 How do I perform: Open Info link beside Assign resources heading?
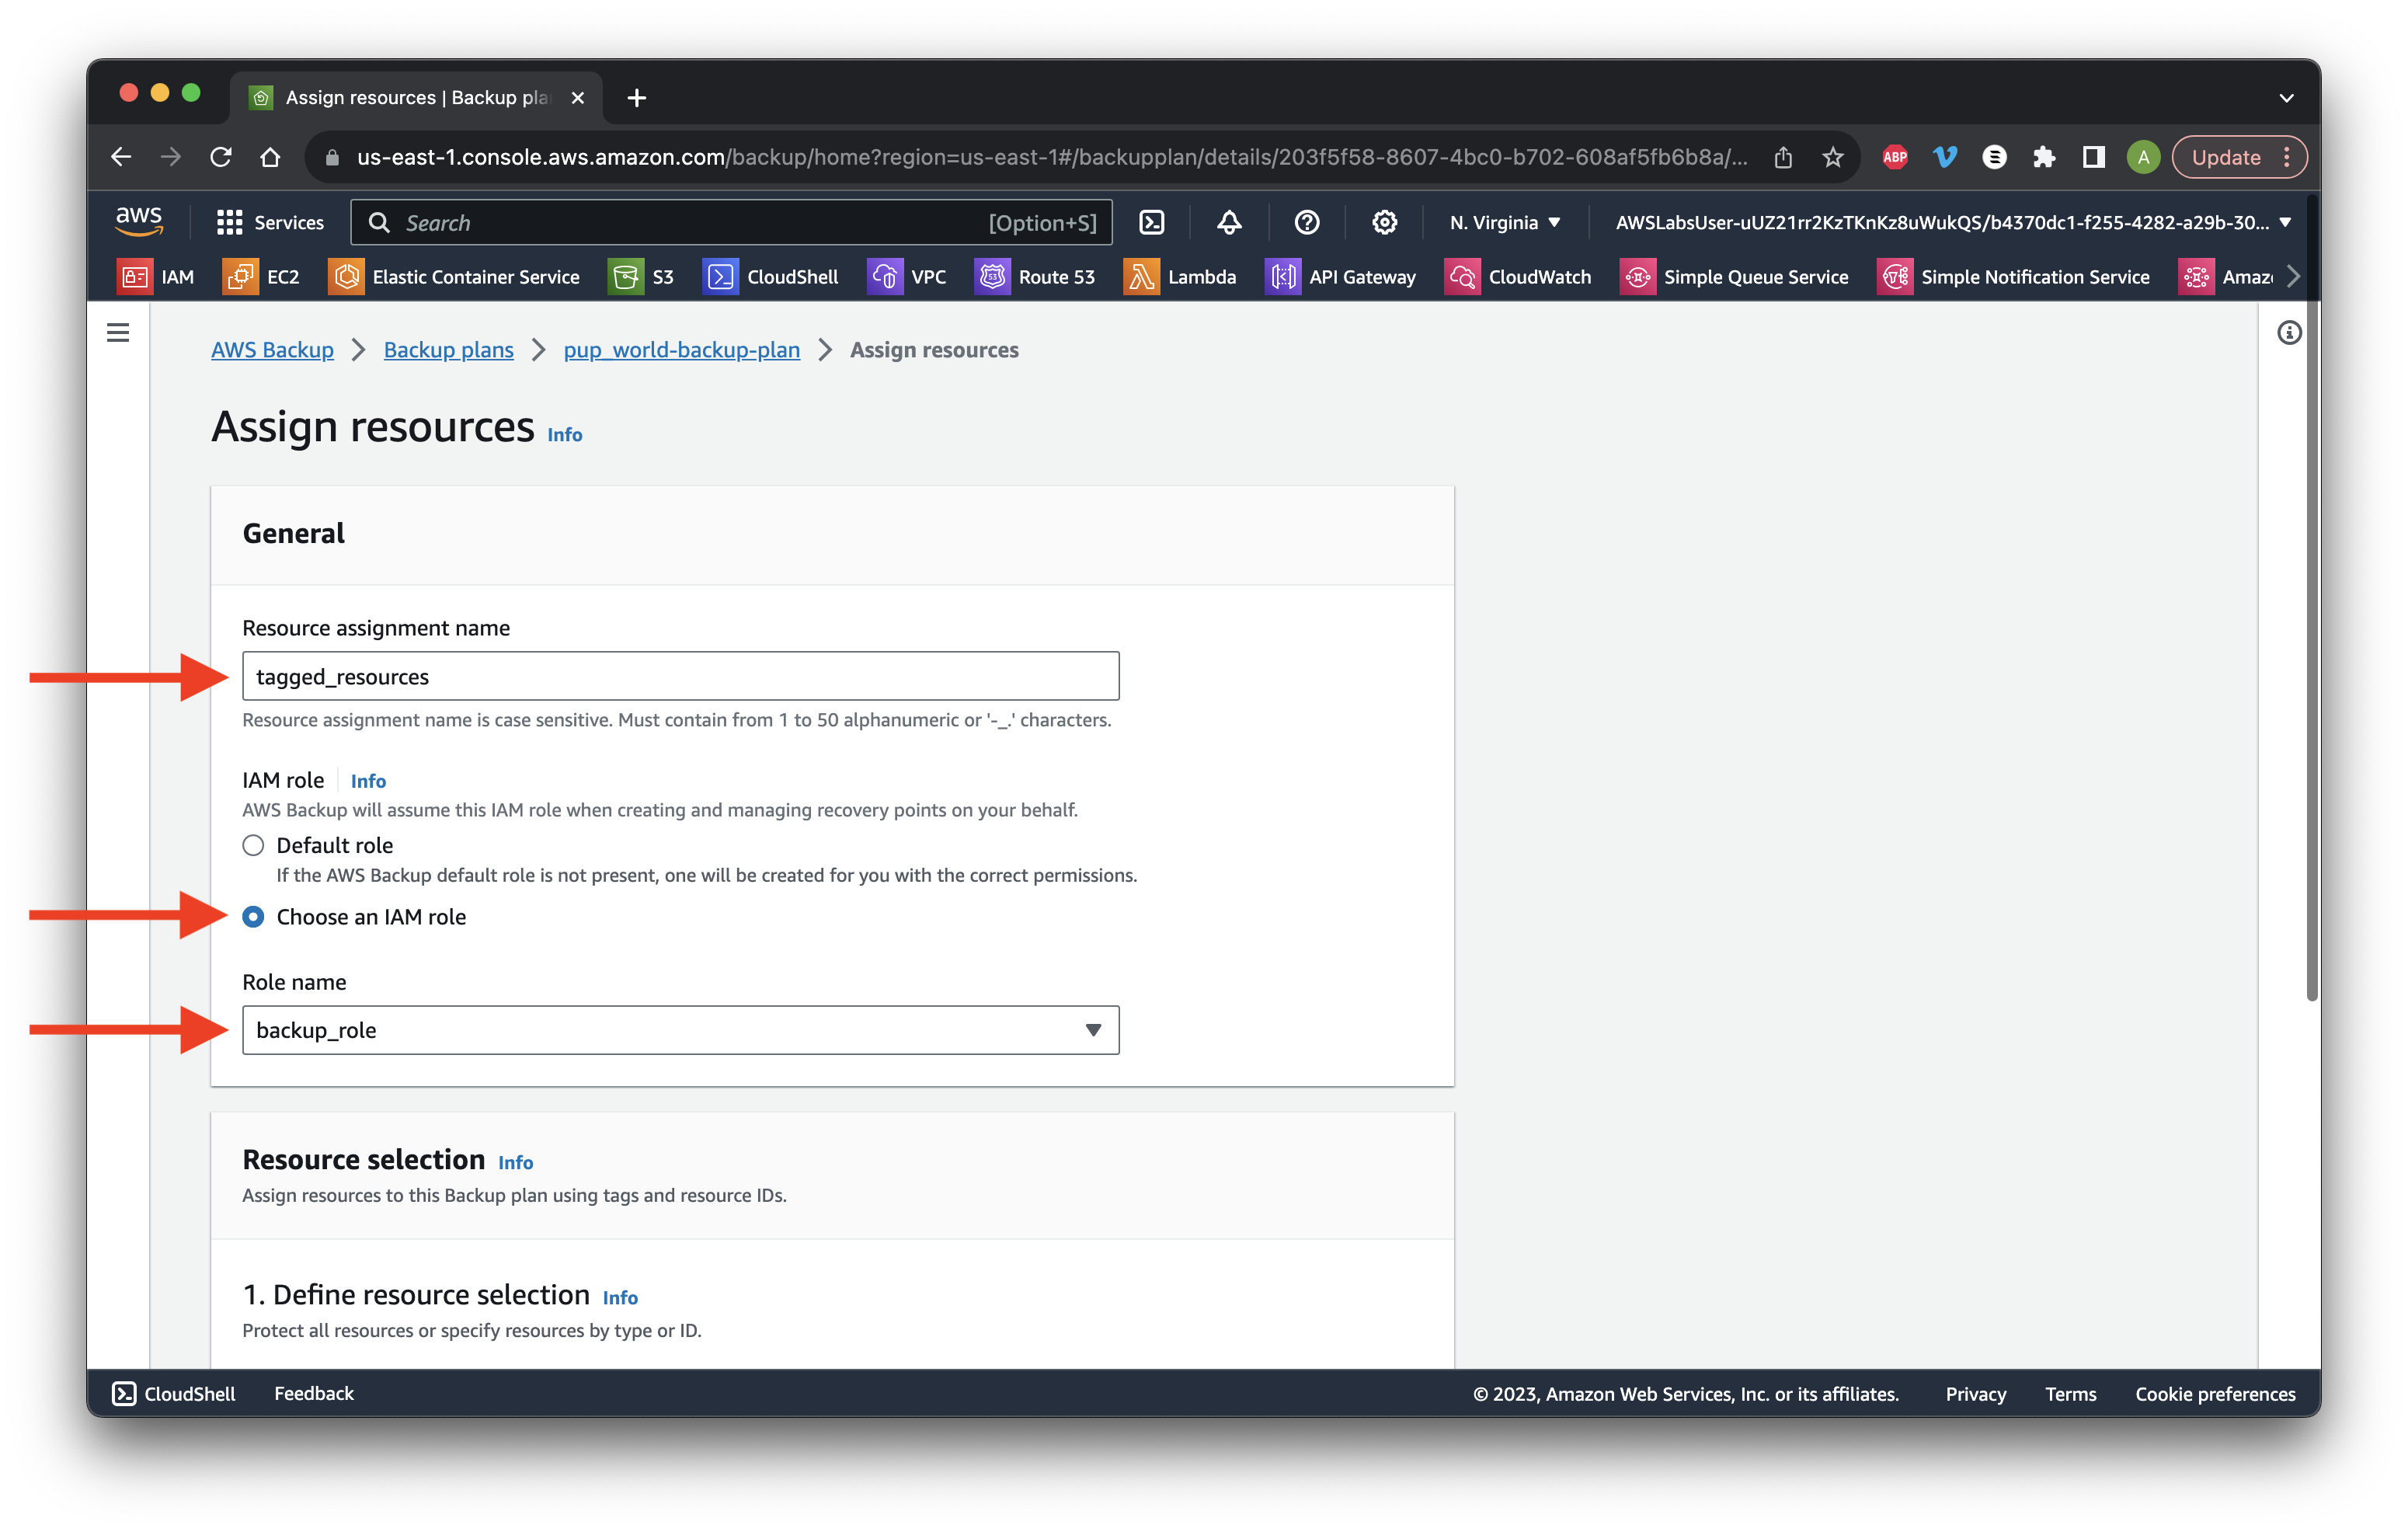[564, 434]
